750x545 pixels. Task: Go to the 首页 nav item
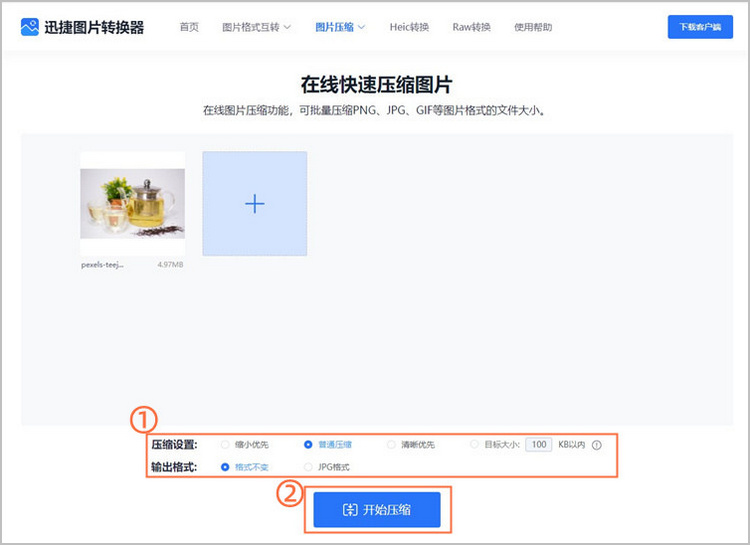pyautogui.click(x=189, y=27)
